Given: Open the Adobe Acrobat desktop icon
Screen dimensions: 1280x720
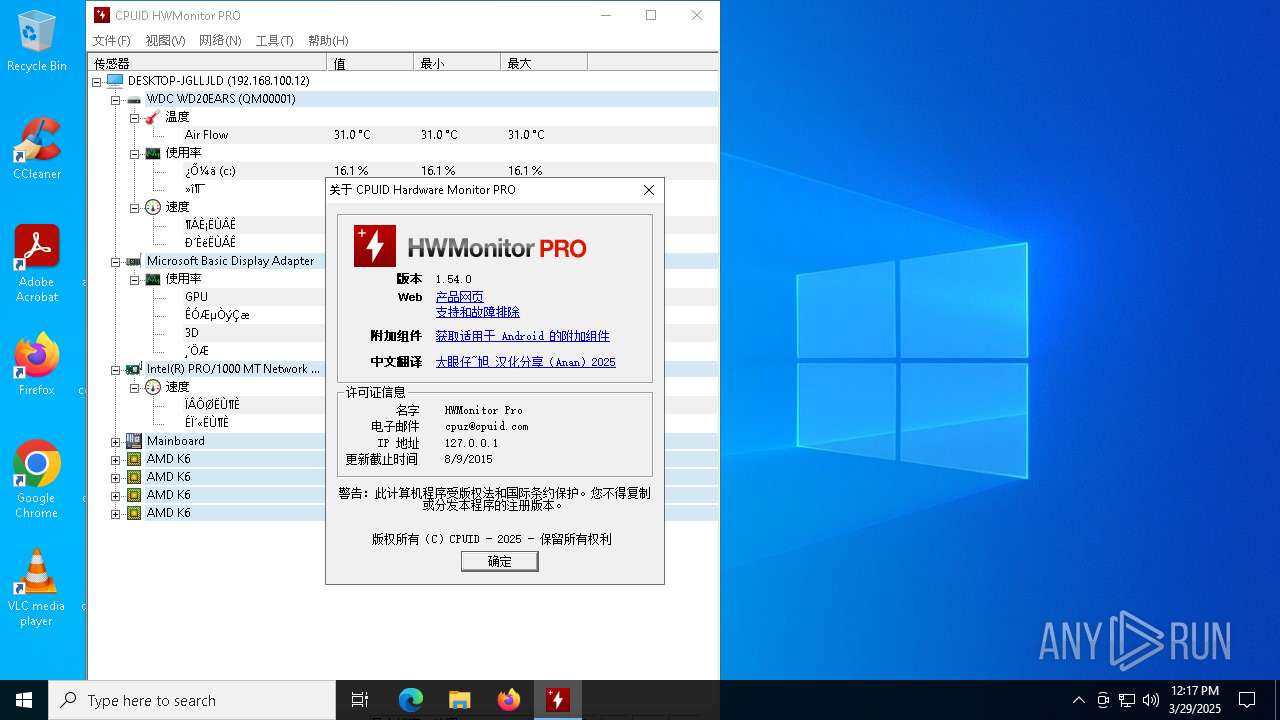Looking at the screenshot, I should [x=37, y=263].
